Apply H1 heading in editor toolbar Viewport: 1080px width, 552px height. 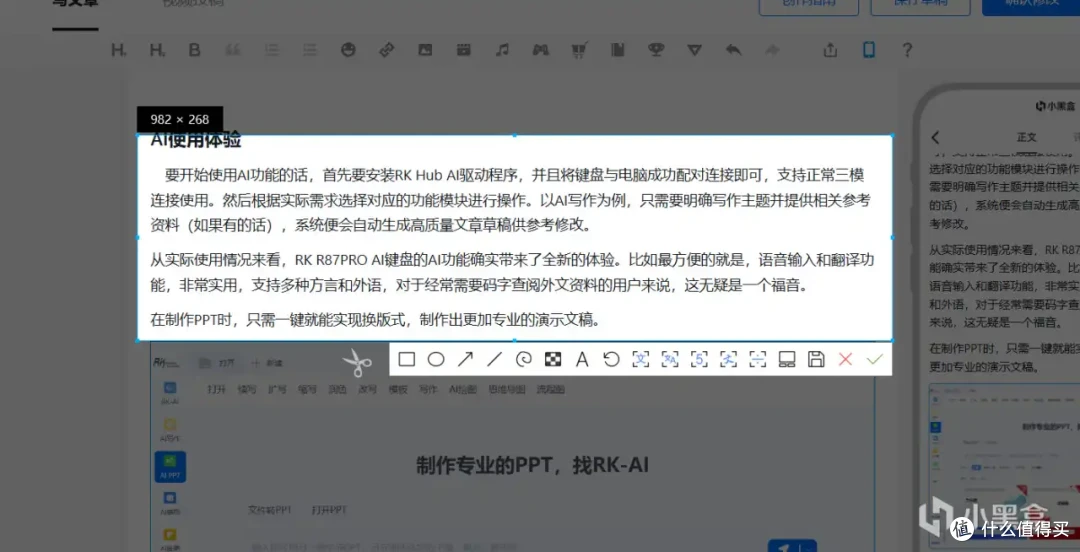coord(119,50)
